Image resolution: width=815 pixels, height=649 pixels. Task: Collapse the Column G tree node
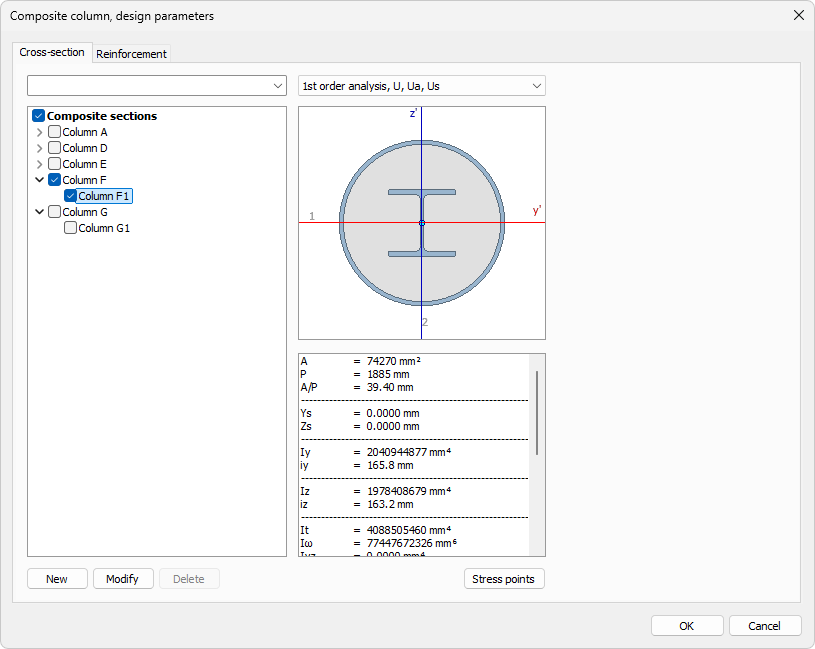coord(40,211)
